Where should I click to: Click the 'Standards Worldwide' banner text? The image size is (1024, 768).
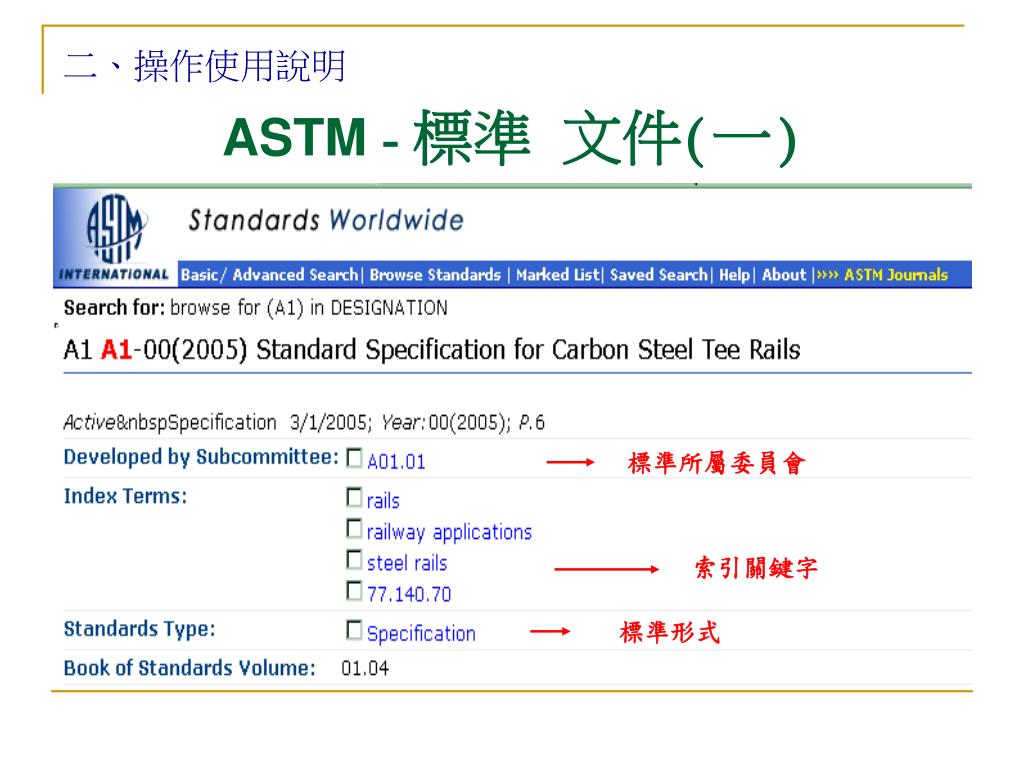(x=326, y=220)
